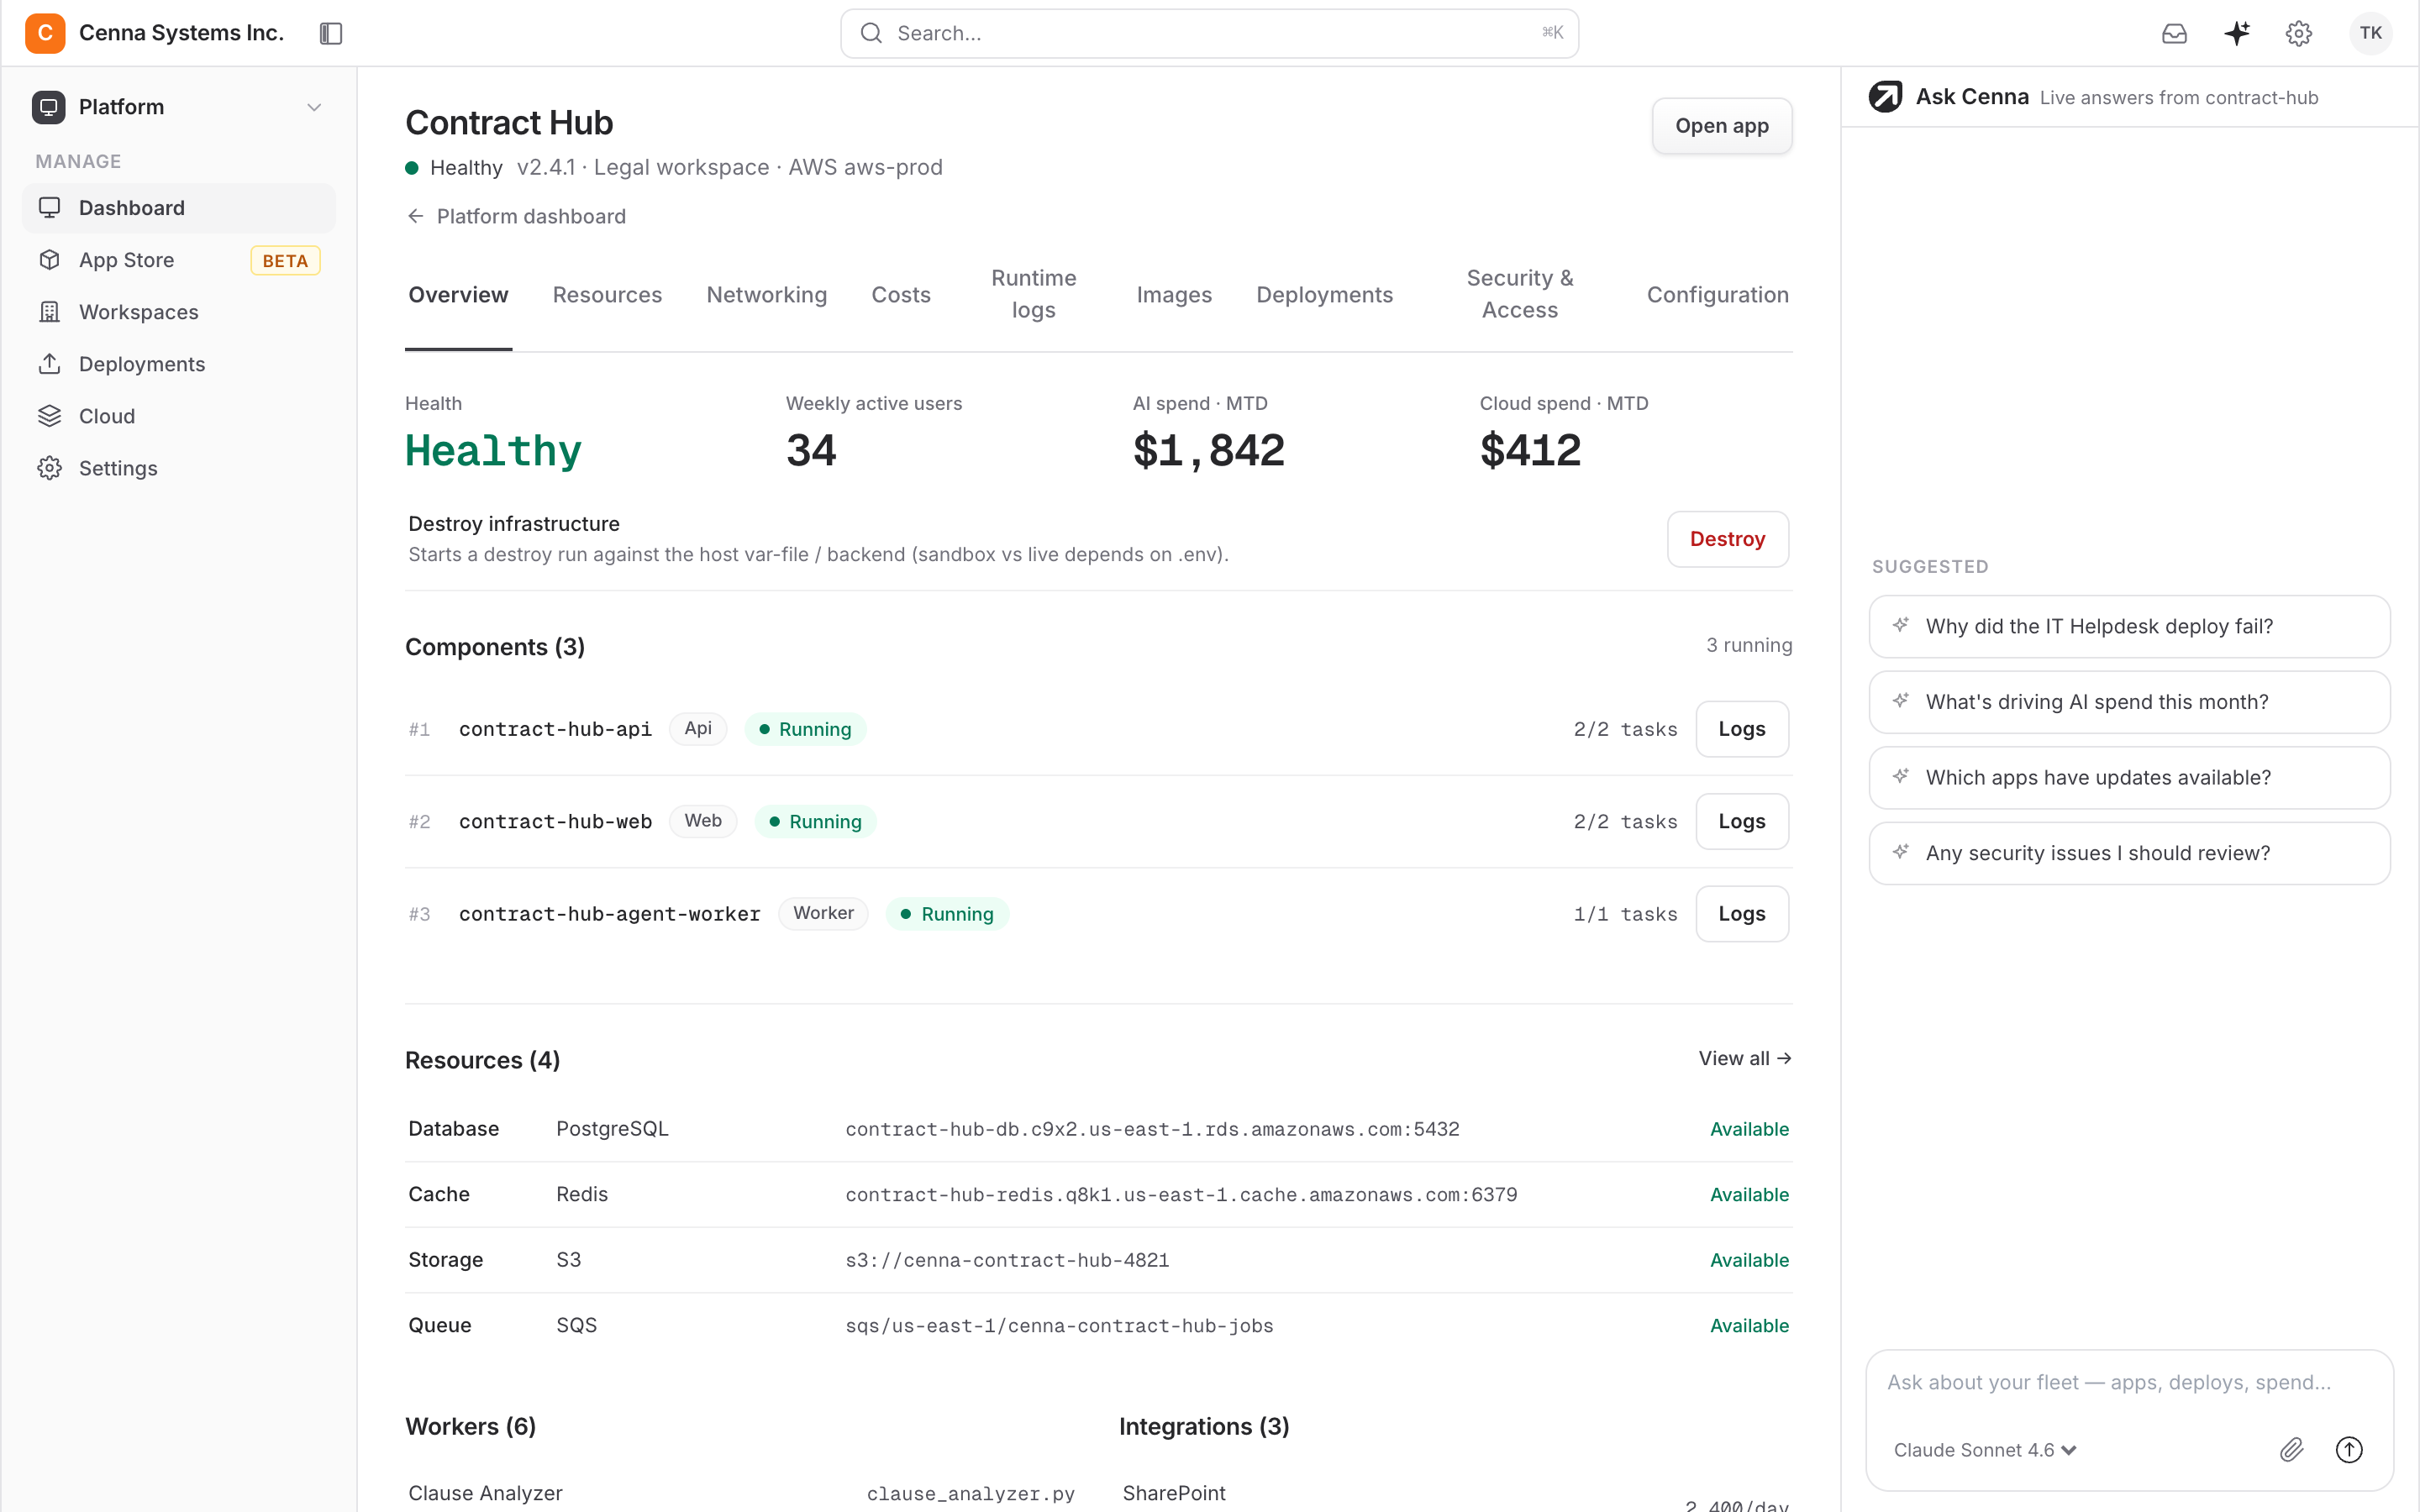Open the AI sparkle assistant icon

point(2237,33)
